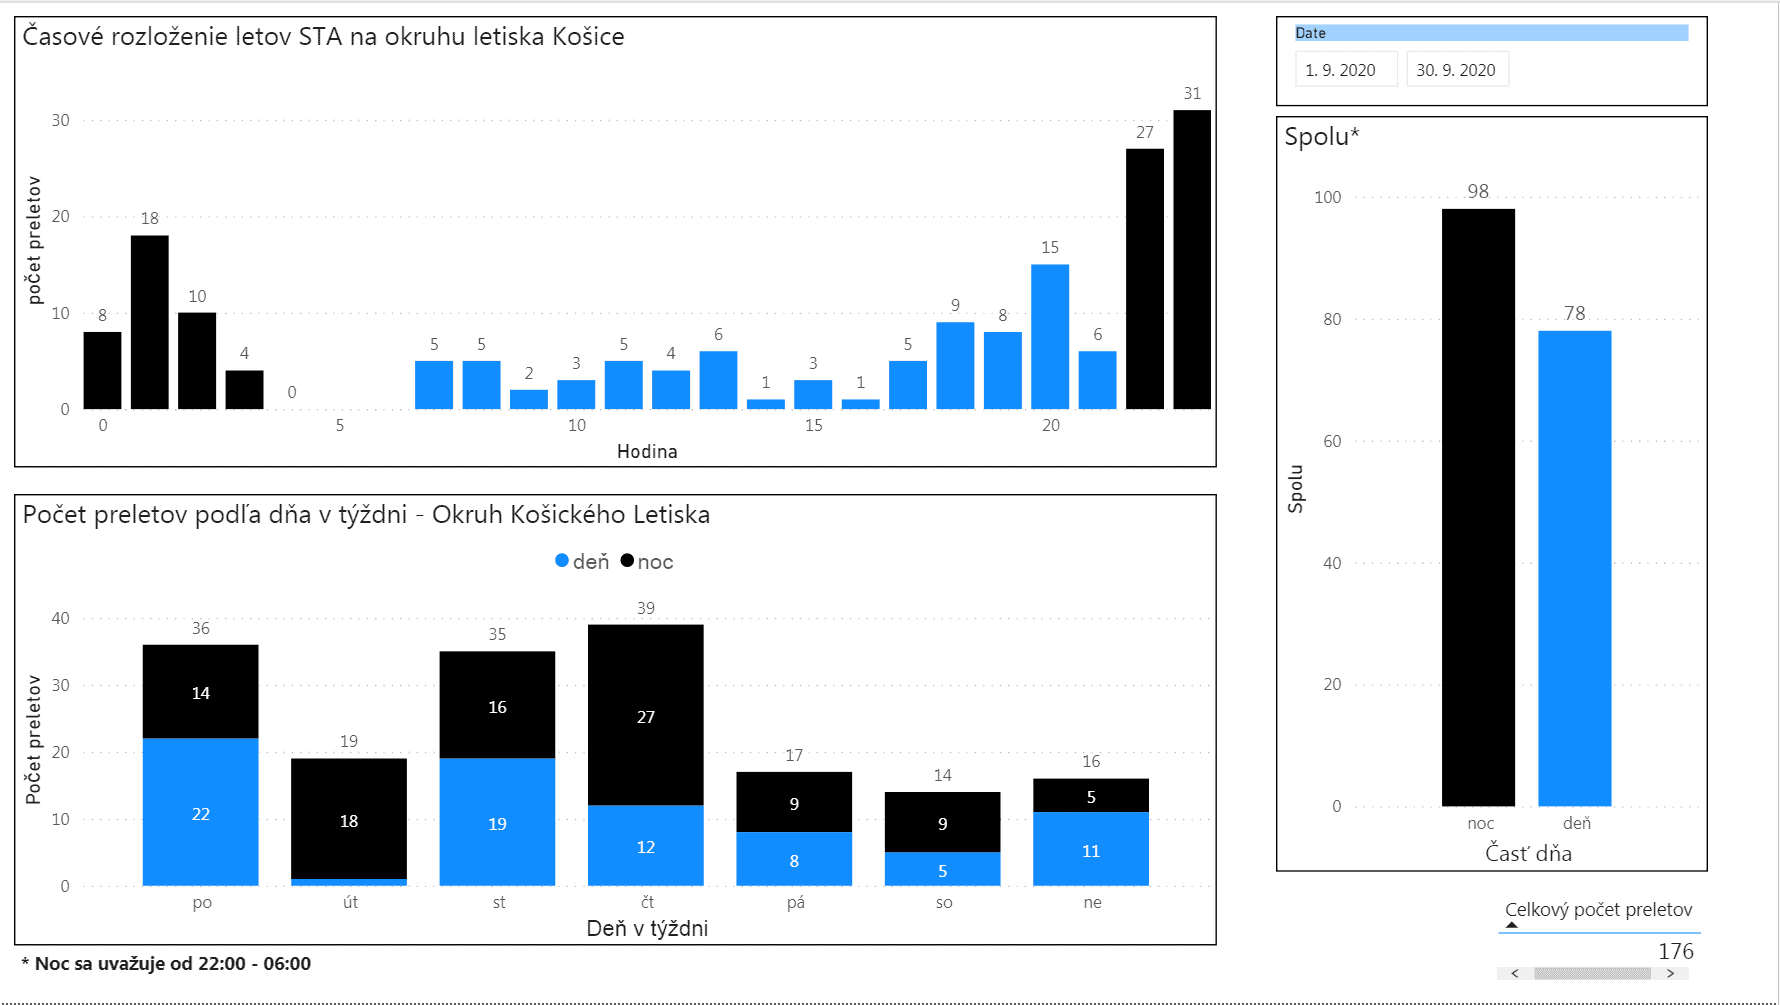Select the blue 'deň' bar showing 78

[1574, 568]
